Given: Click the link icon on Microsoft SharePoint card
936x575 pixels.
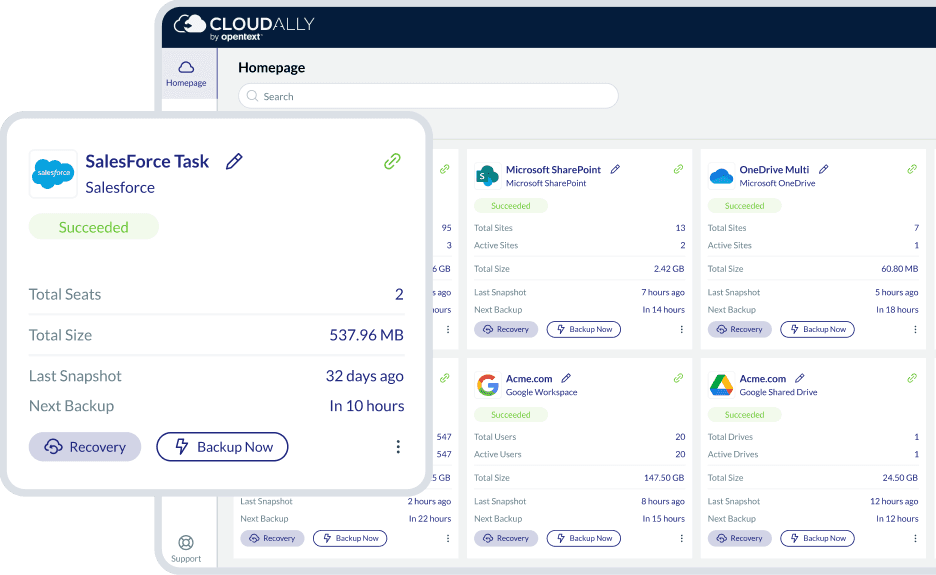Looking at the screenshot, I should pyautogui.click(x=678, y=169).
